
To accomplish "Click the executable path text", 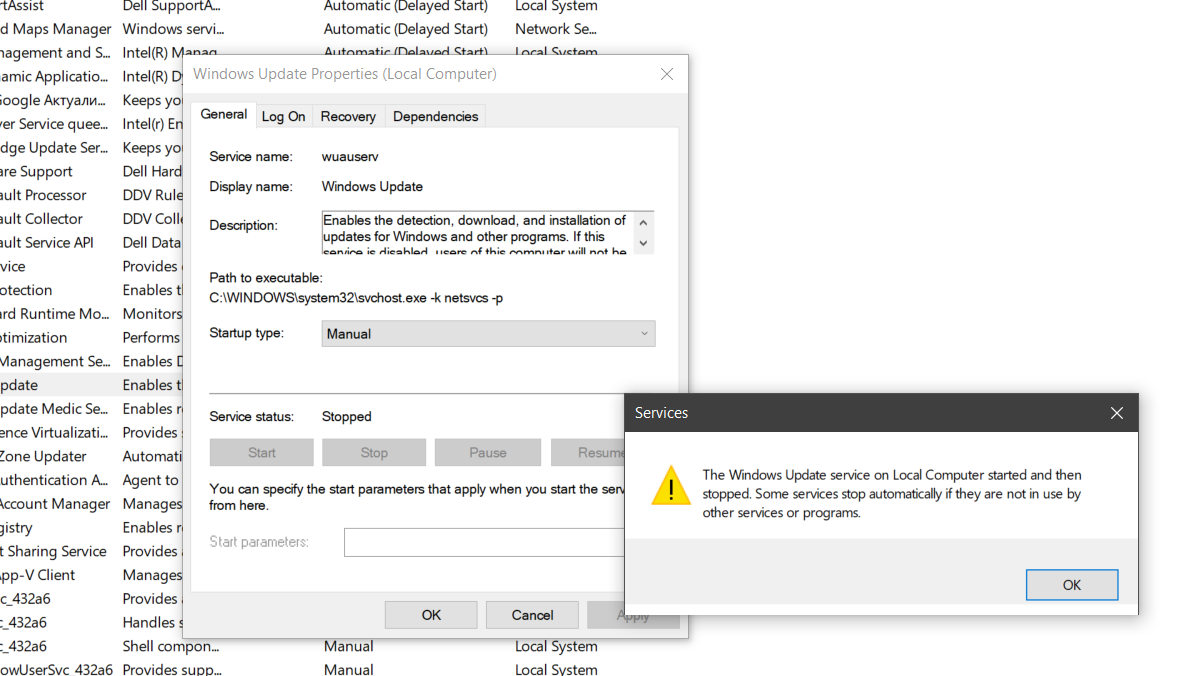I will pos(356,298).
